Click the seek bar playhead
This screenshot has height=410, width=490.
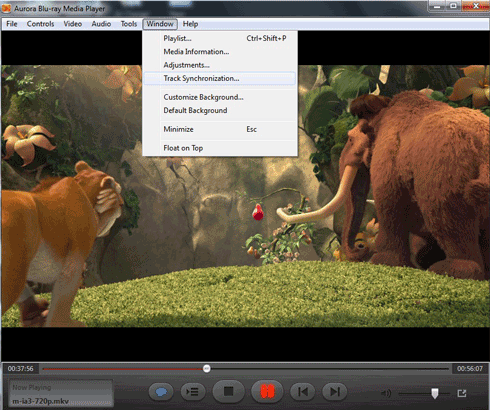click(x=207, y=368)
